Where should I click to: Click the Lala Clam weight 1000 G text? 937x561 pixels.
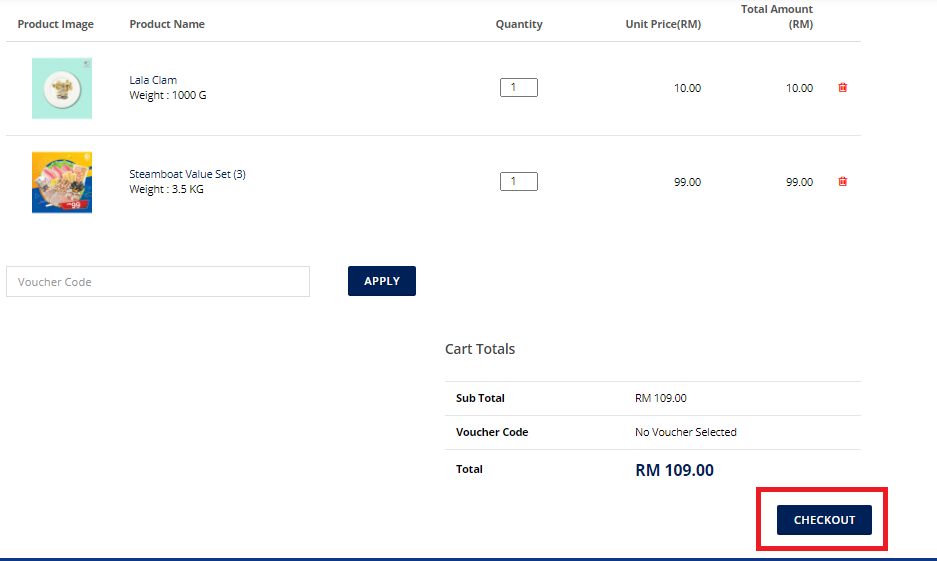168,96
